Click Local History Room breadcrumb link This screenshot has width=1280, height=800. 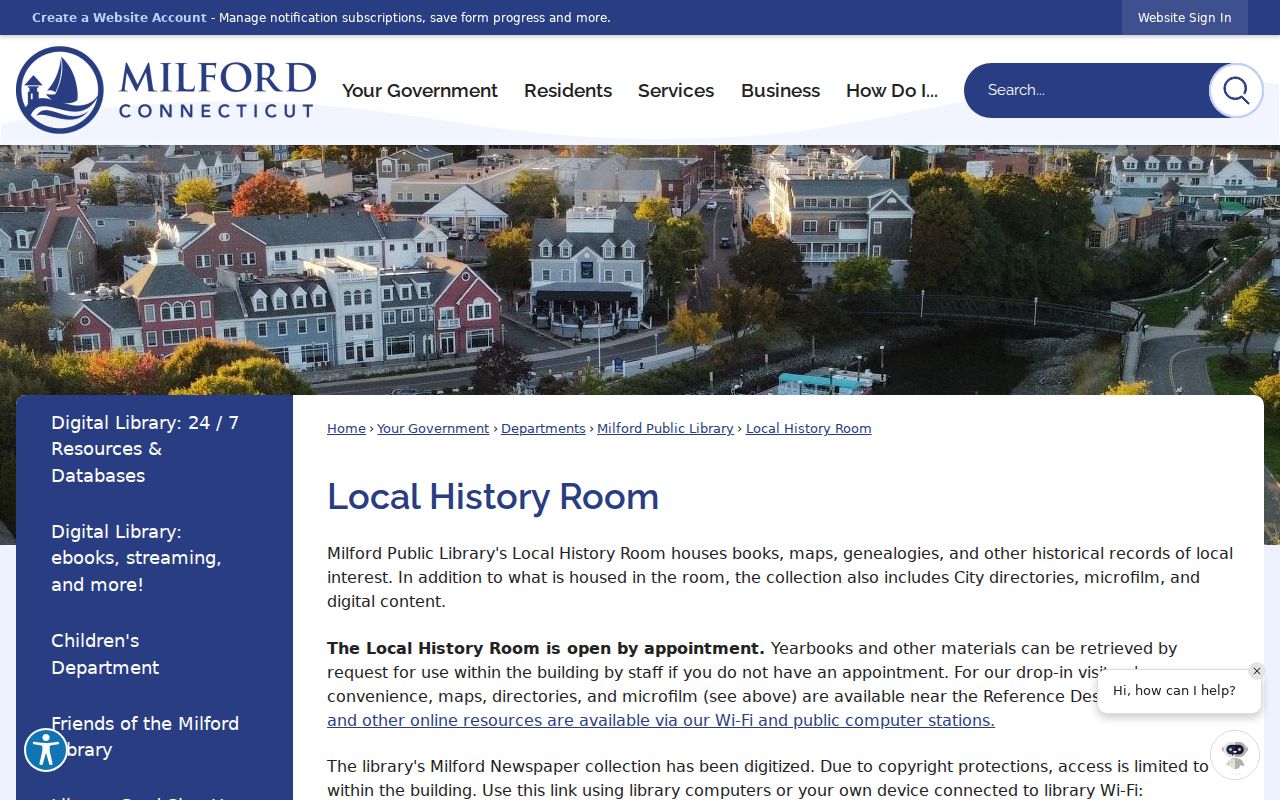click(808, 428)
